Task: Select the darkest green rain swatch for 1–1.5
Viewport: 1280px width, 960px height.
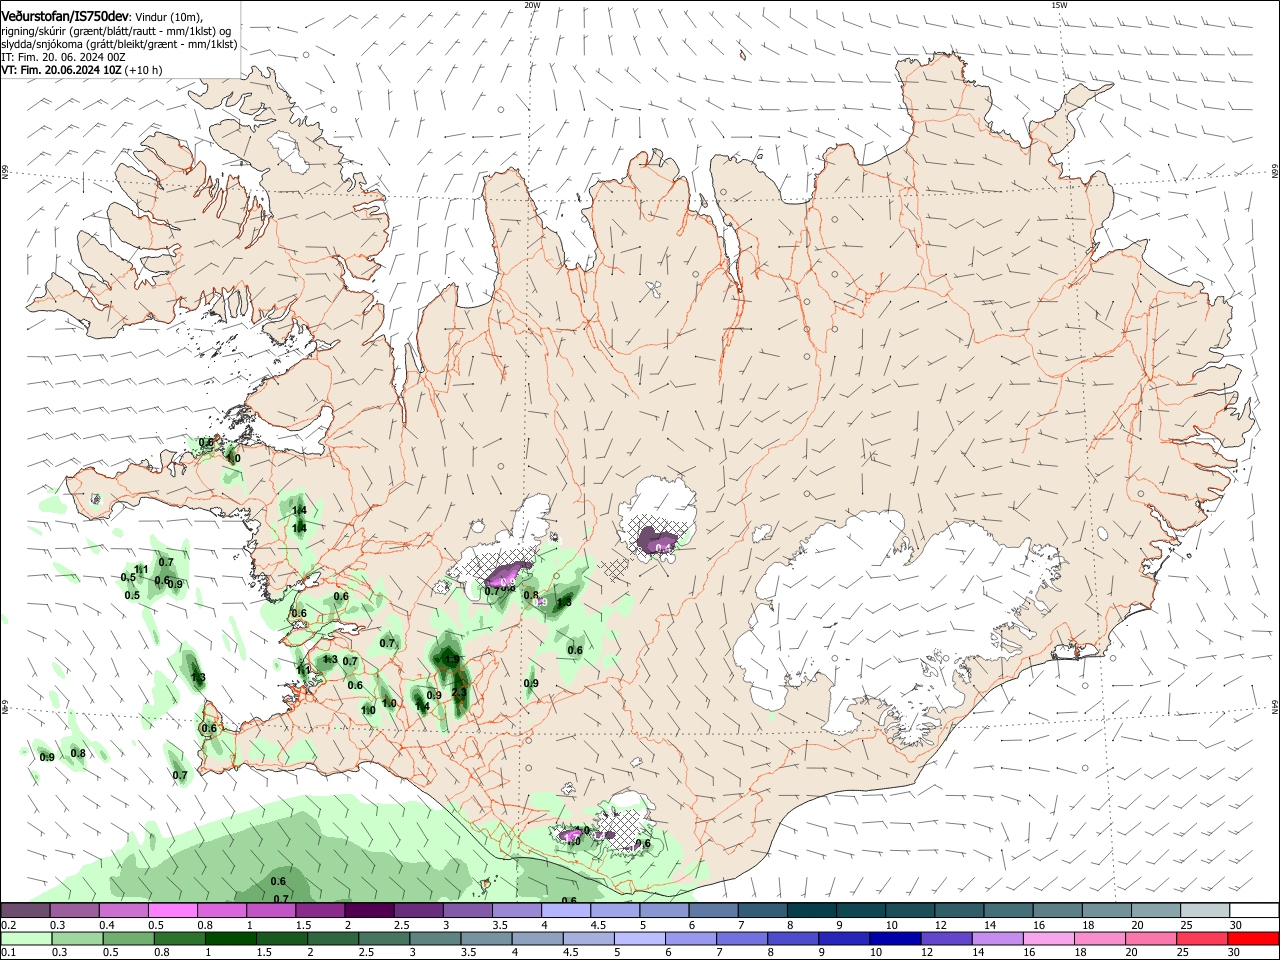Action: pos(231,939)
